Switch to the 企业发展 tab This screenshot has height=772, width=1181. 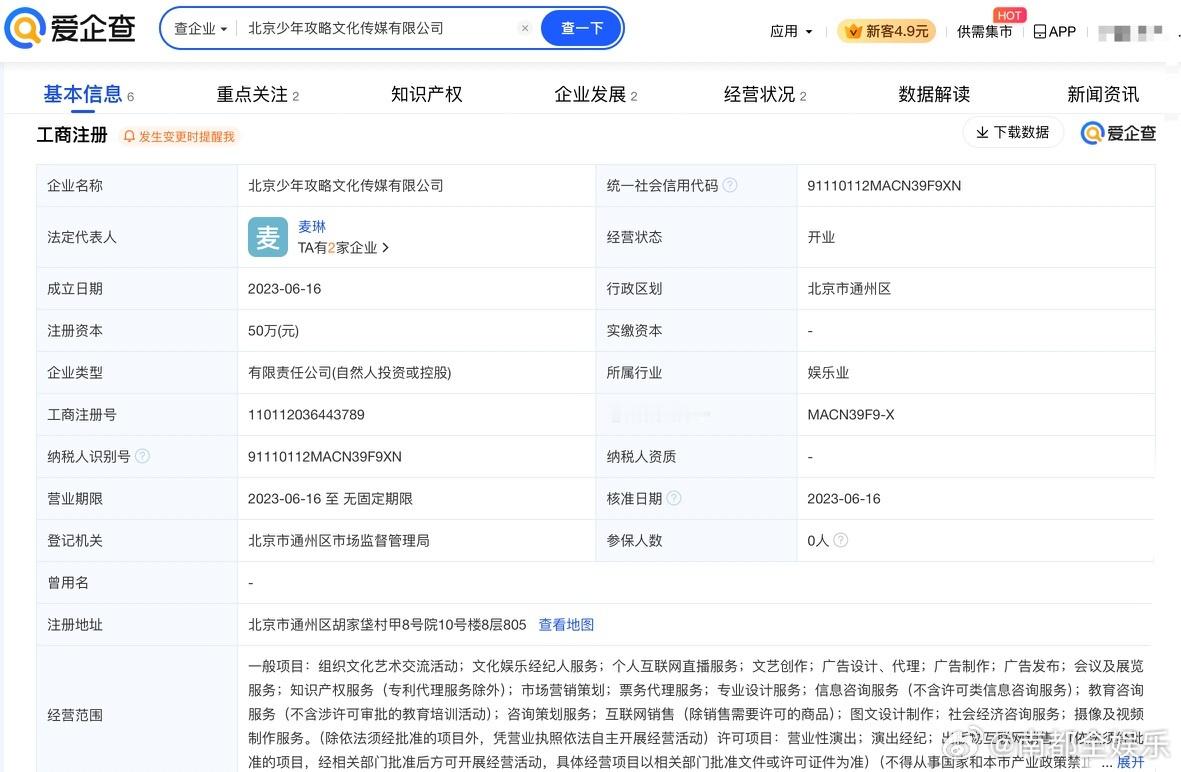point(596,94)
